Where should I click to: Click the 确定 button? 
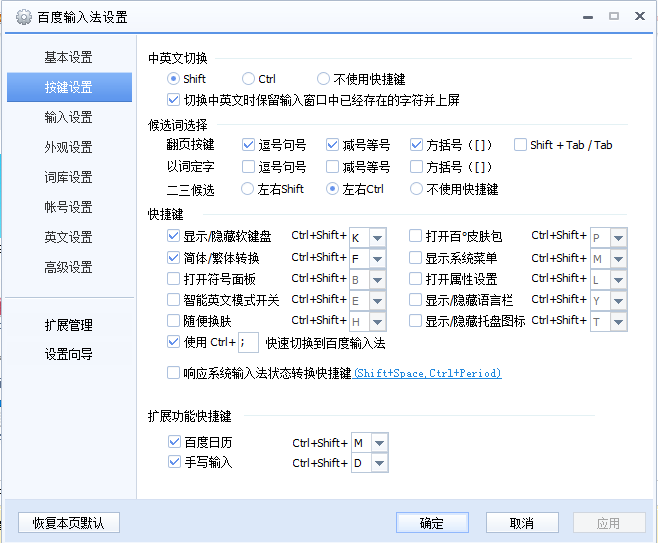(x=431, y=523)
